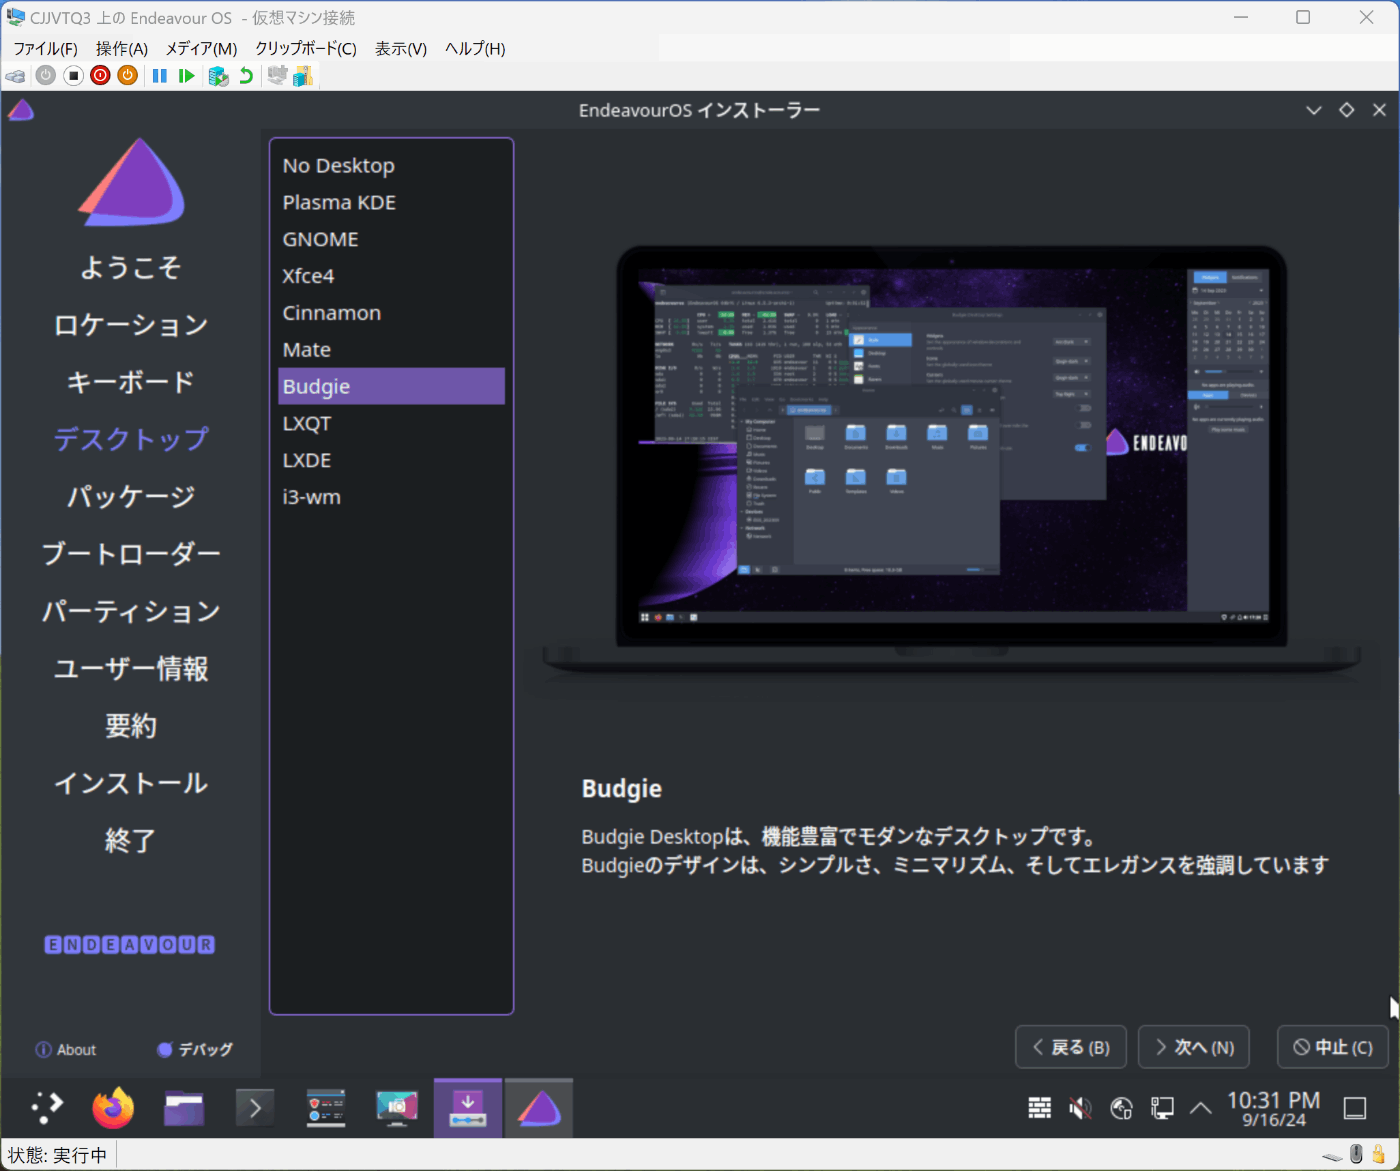Viewport: 1400px width, 1171px height.
Task: Open the 操作(A) menu
Action: (x=122, y=48)
